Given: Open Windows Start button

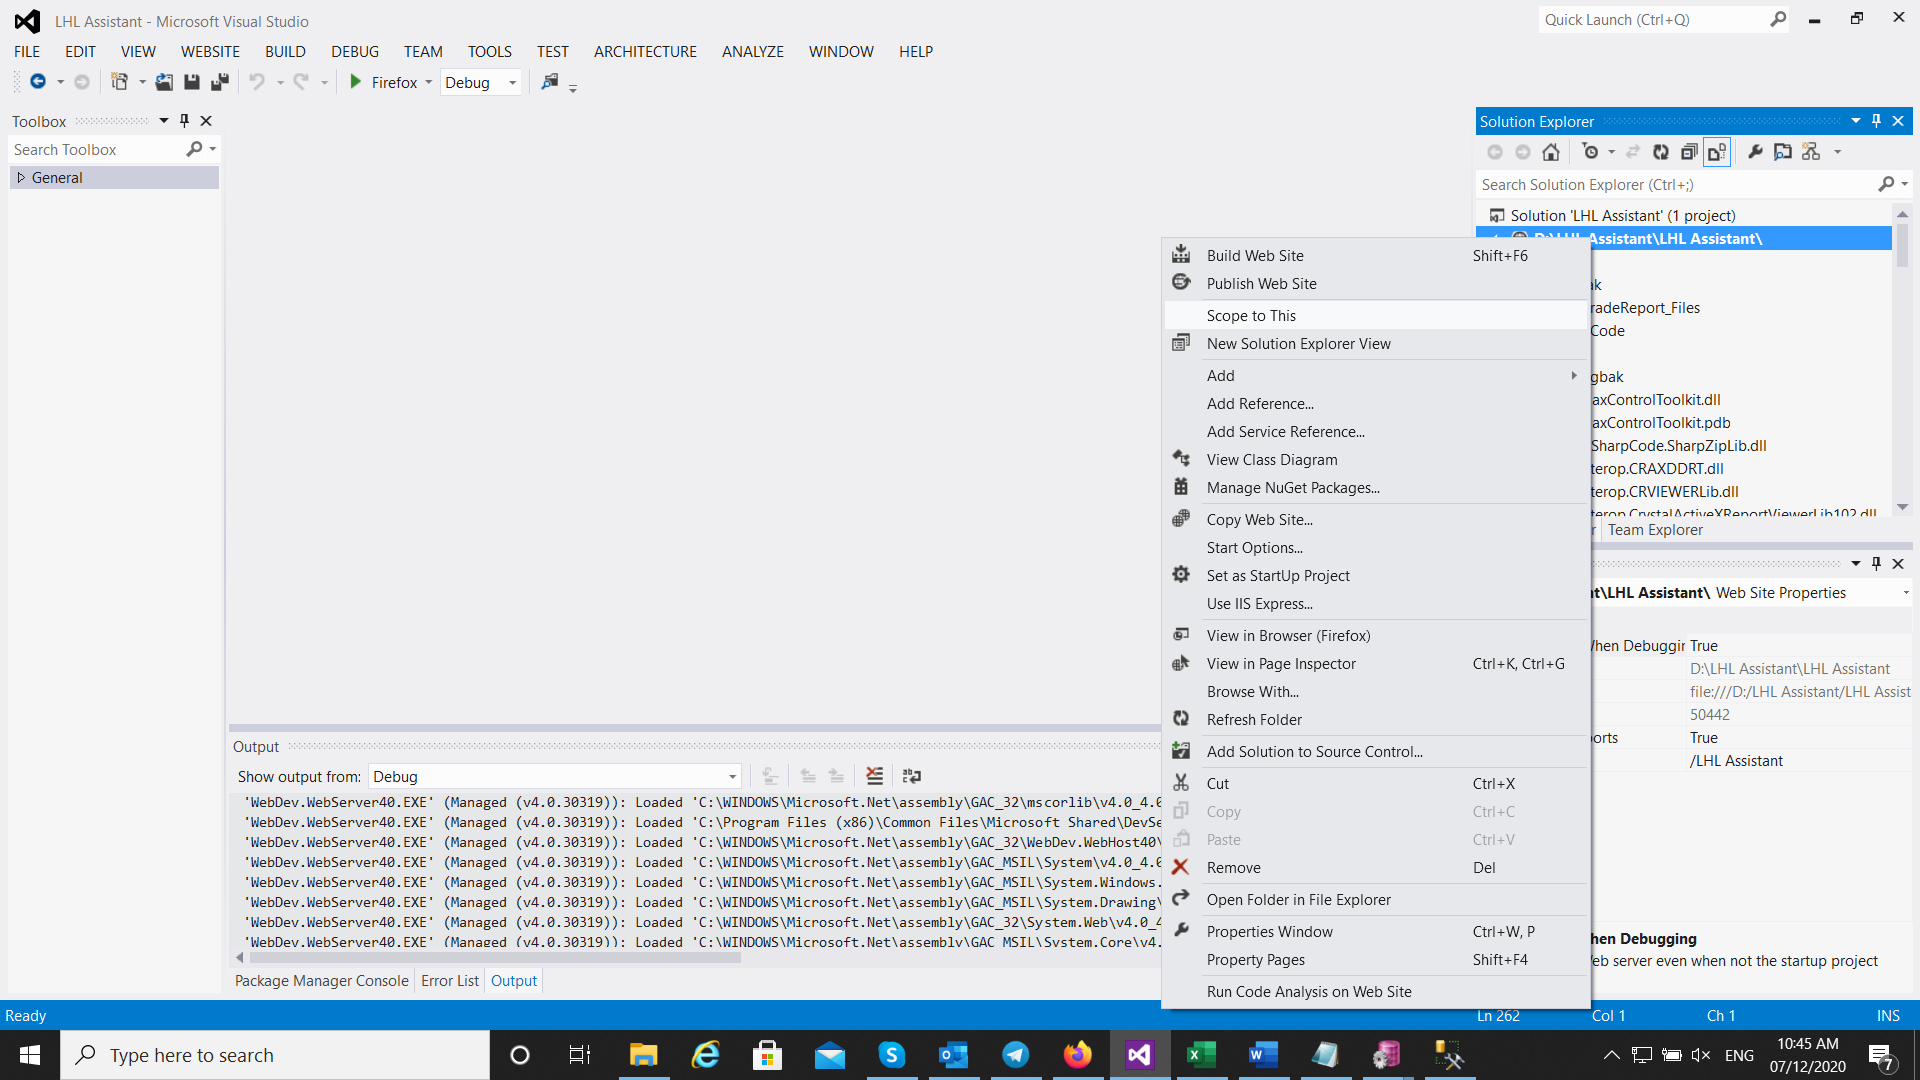Looking at the screenshot, I should [x=30, y=1055].
